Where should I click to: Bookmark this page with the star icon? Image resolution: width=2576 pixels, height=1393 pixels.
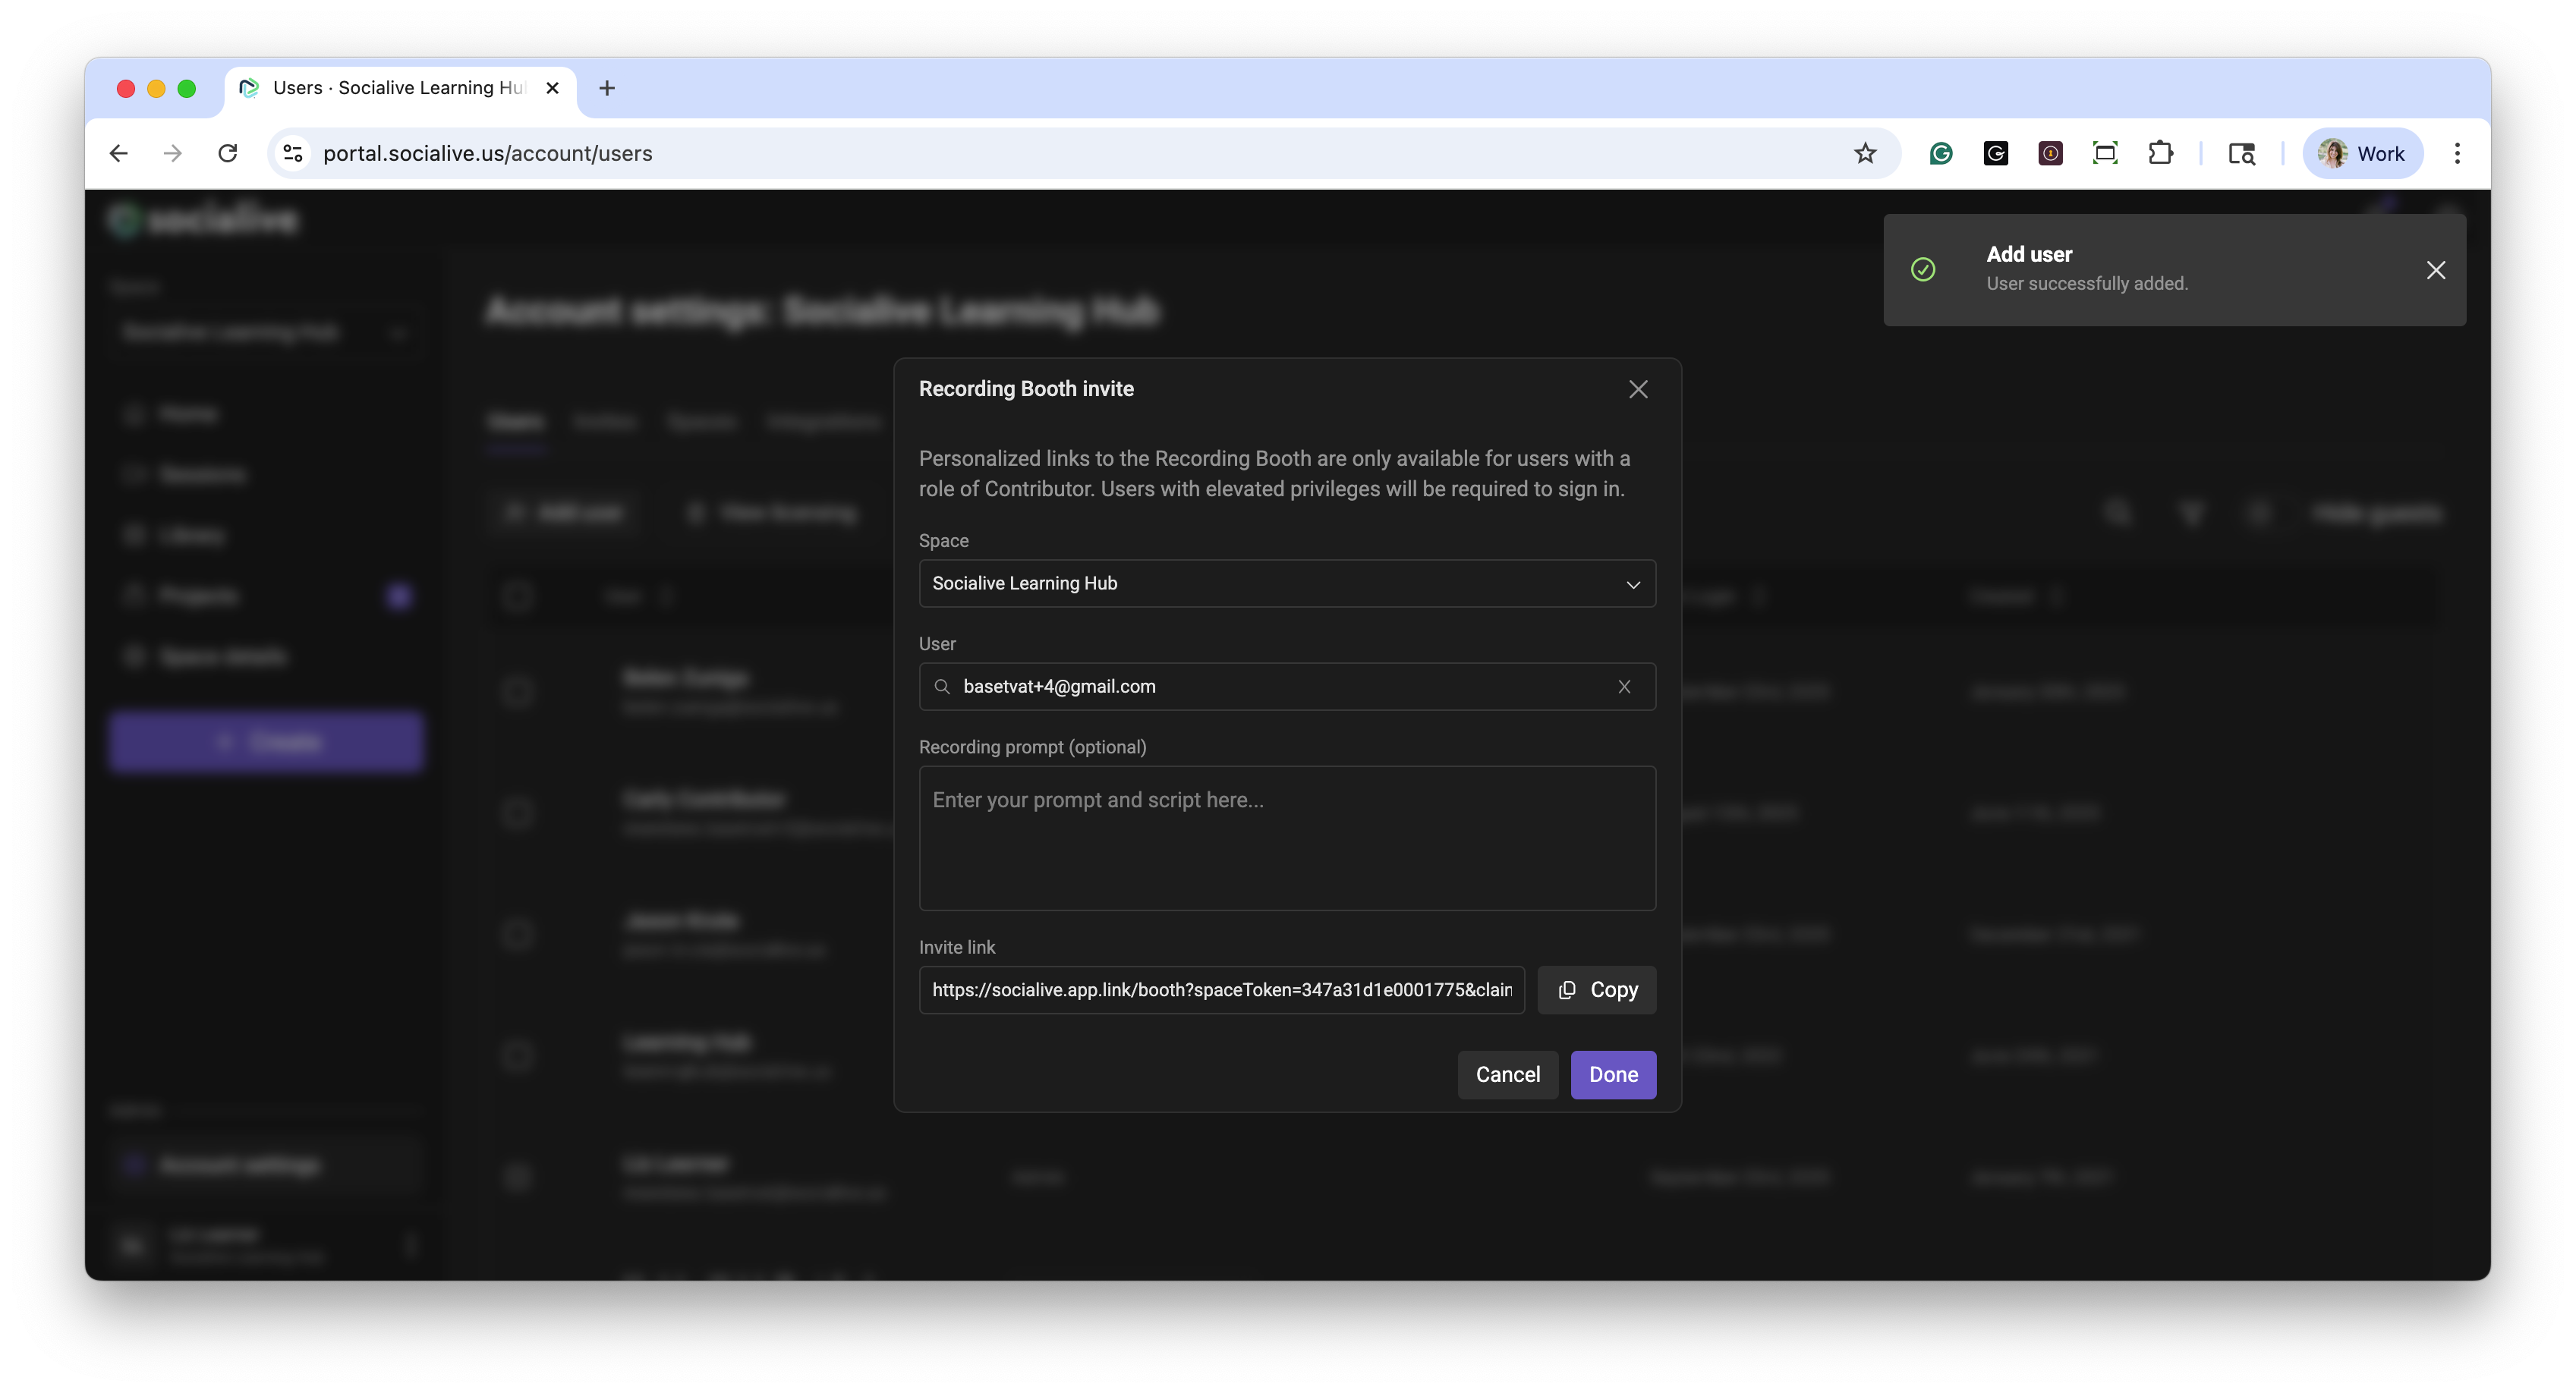tap(1864, 153)
